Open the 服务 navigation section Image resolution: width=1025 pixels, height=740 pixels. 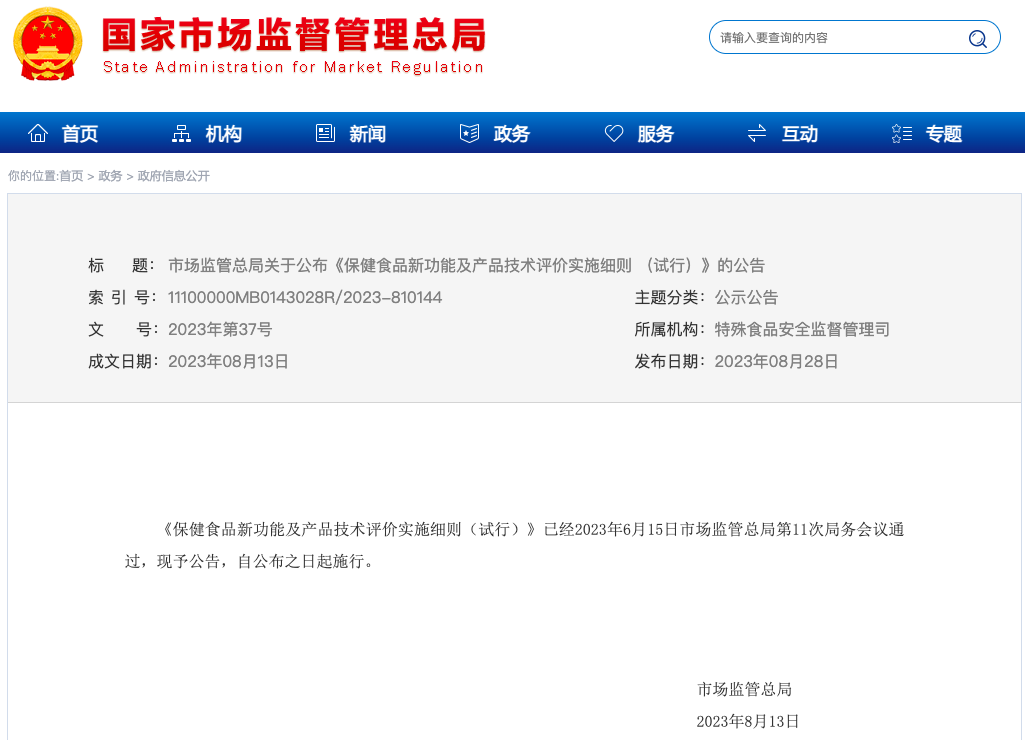click(x=655, y=134)
